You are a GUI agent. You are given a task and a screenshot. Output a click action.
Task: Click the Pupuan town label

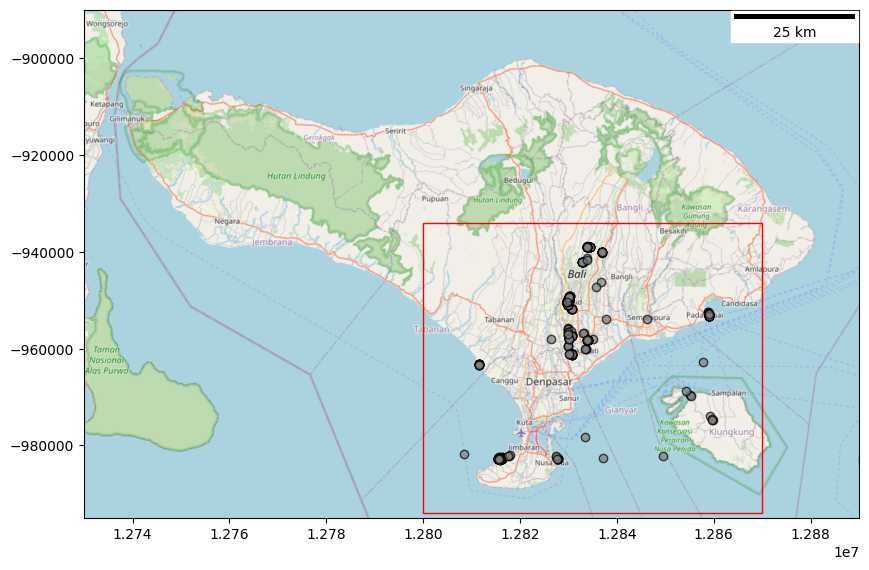pos(435,198)
